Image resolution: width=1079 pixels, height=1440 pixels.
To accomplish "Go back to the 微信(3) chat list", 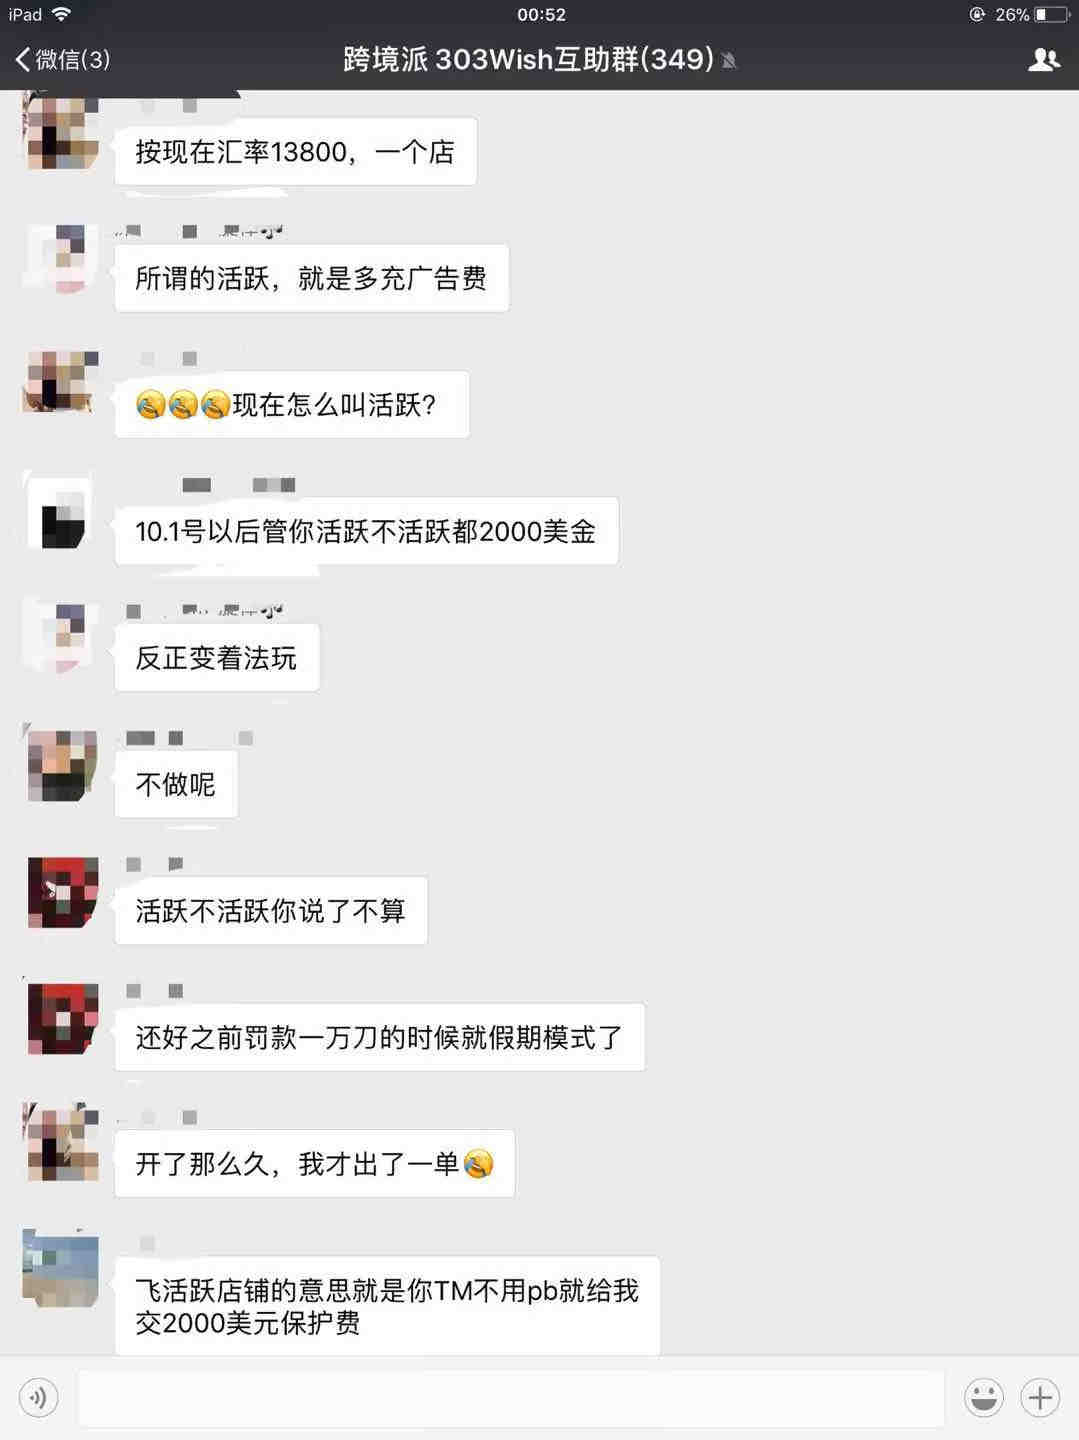I will pos(62,60).
